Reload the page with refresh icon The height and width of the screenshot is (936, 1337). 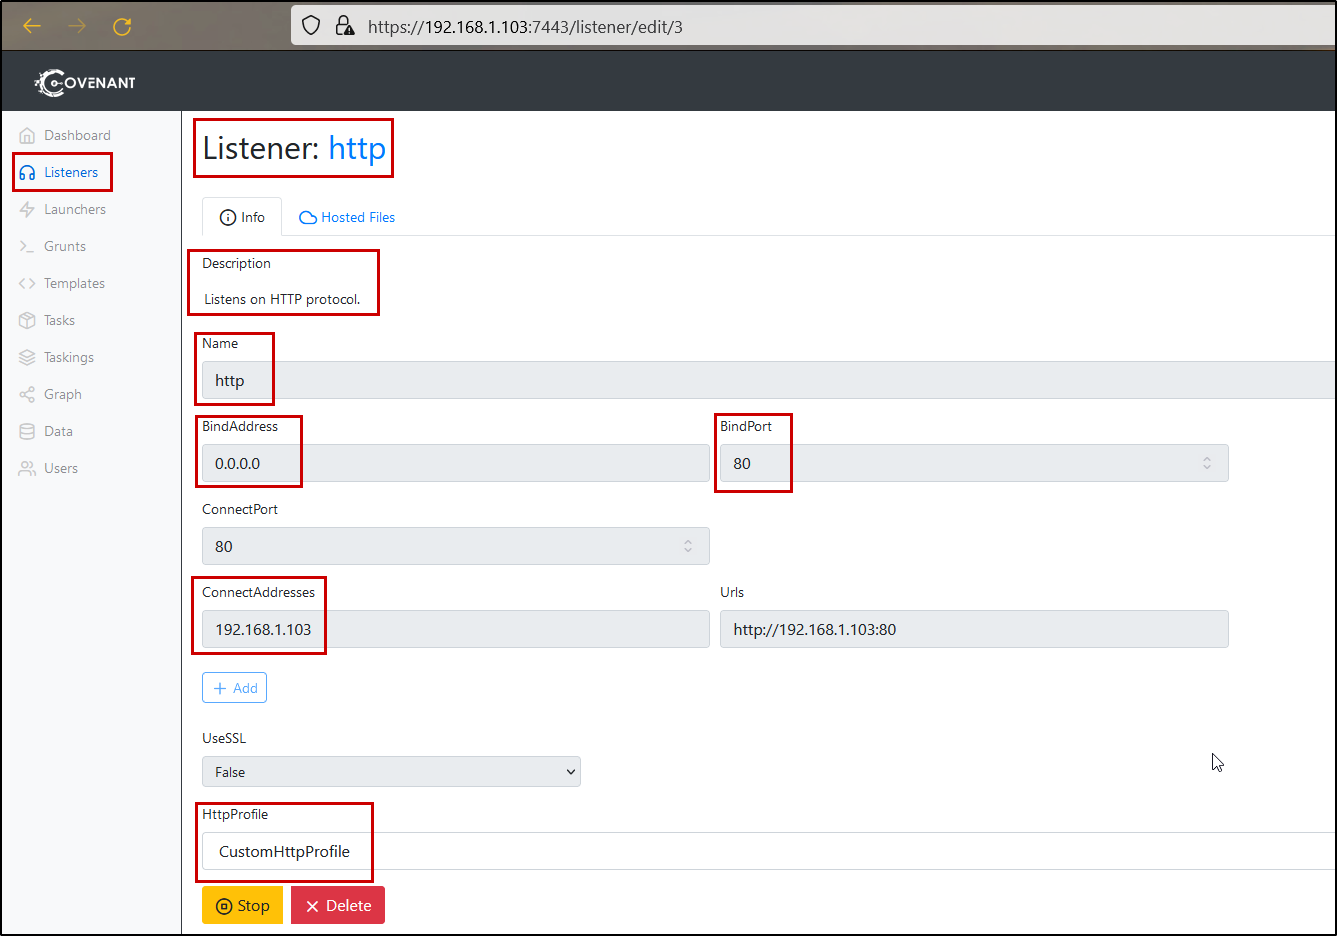point(122,26)
